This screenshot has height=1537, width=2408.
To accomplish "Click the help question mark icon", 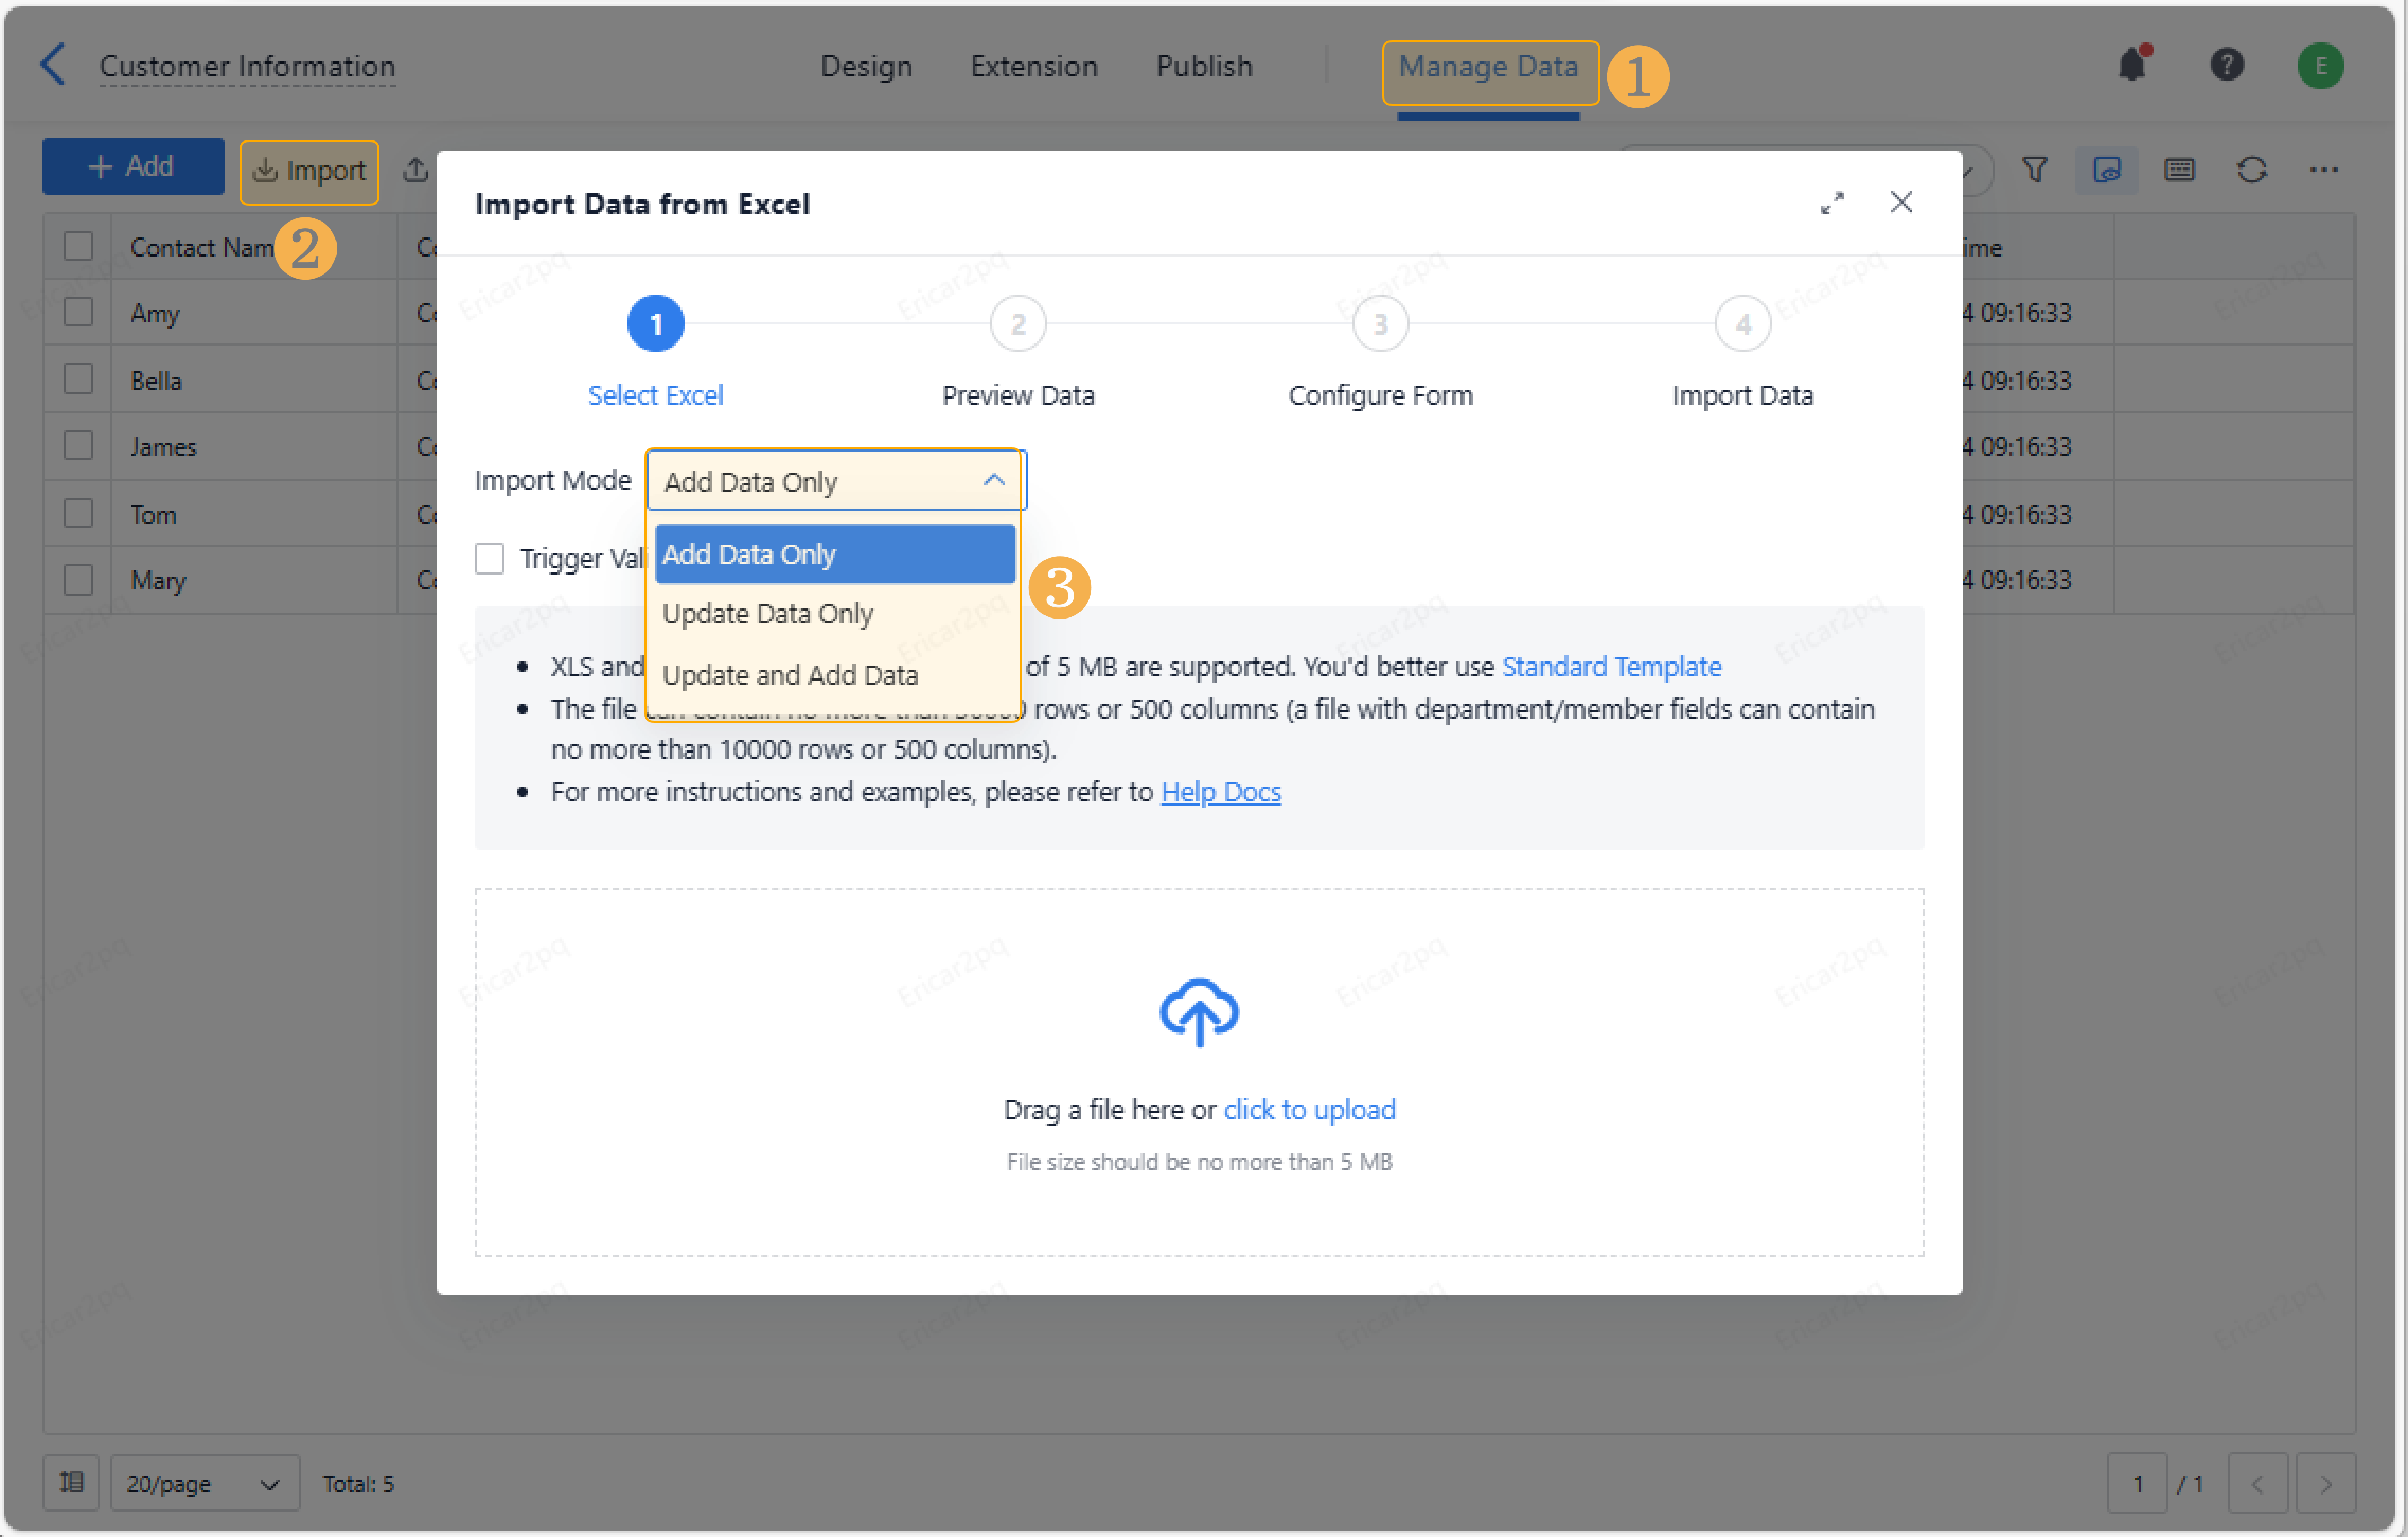I will [x=2226, y=65].
